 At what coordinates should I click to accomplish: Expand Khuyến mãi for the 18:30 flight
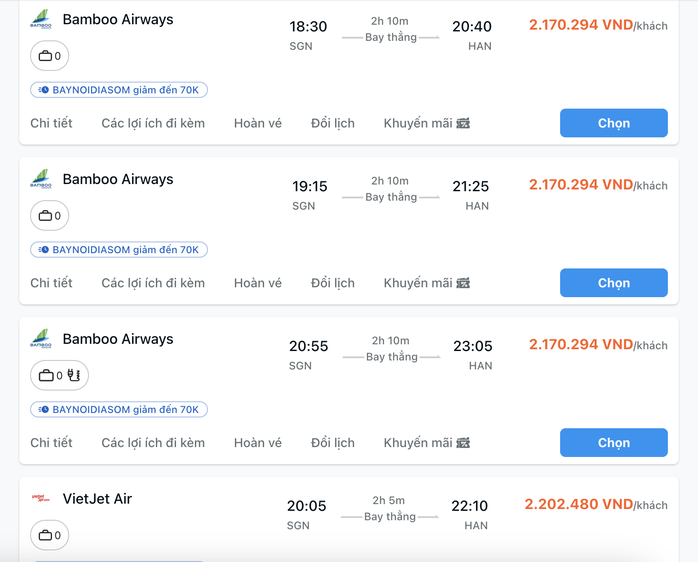coord(427,123)
